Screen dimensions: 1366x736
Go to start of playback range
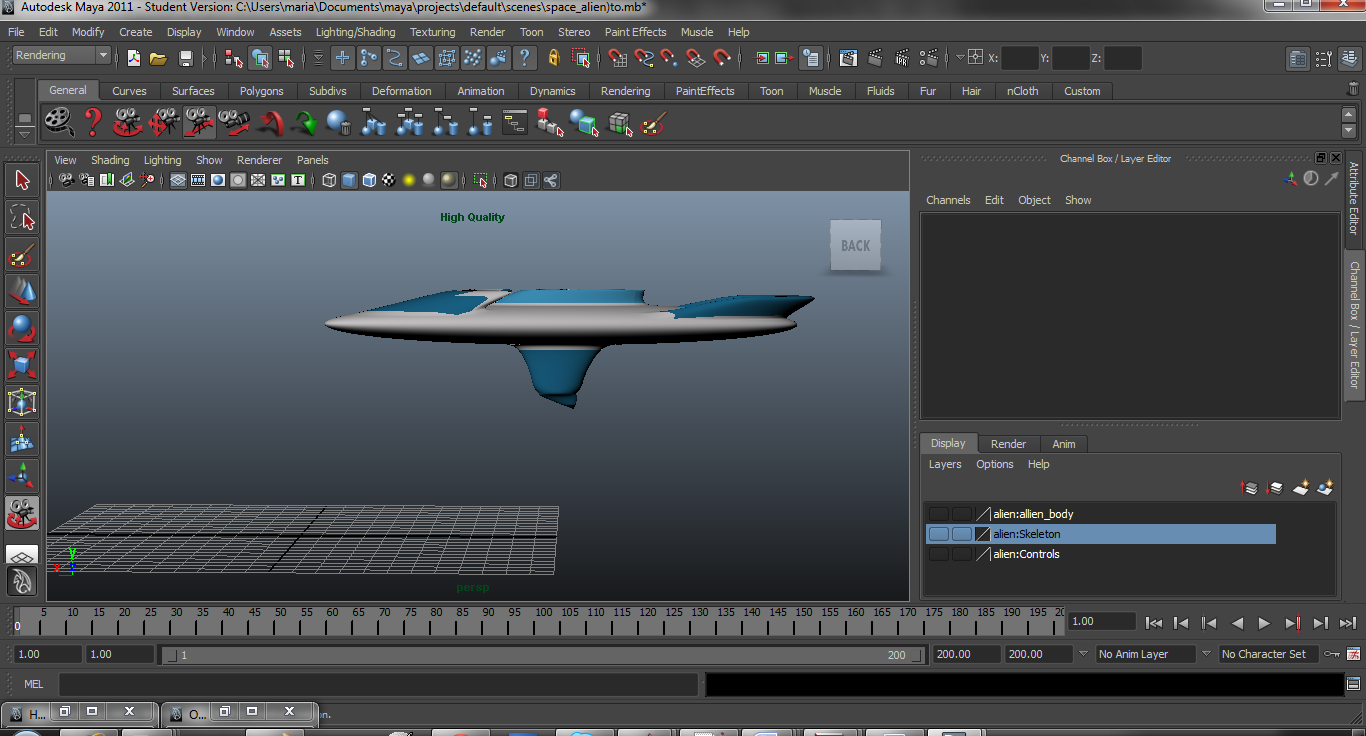click(1154, 623)
